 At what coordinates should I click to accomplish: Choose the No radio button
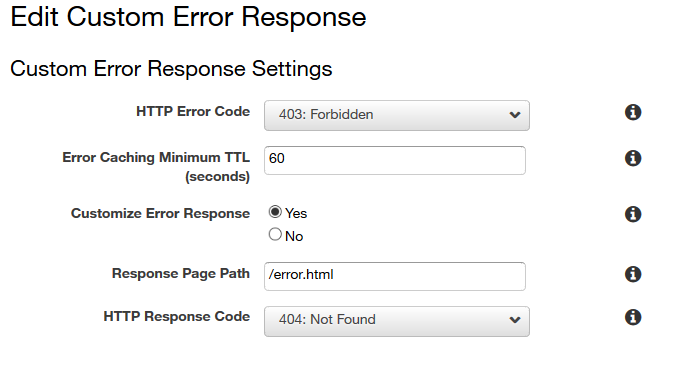tap(275, 234)
